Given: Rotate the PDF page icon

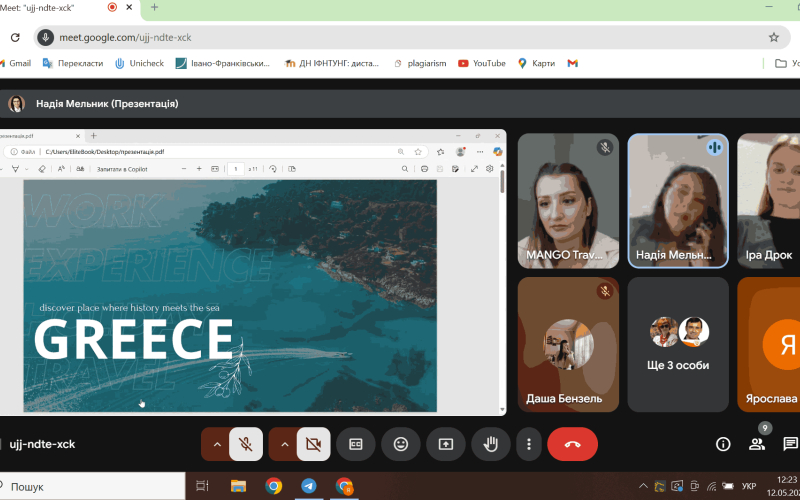Looking at the screenshot, I should point(273,169).
